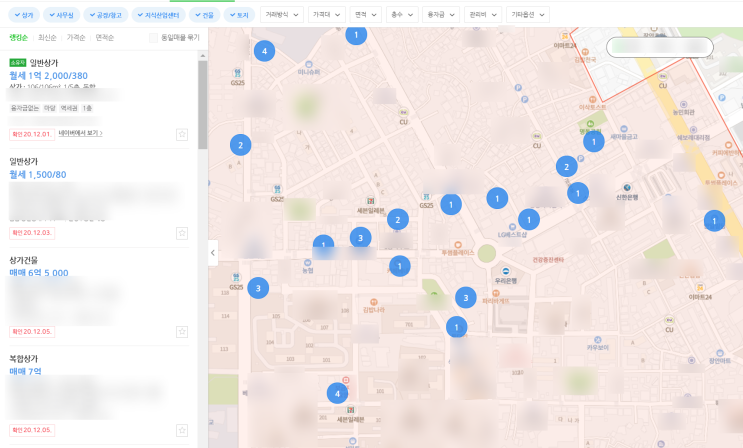Click the 확인 20.12.01. date badge

(32, 134)
